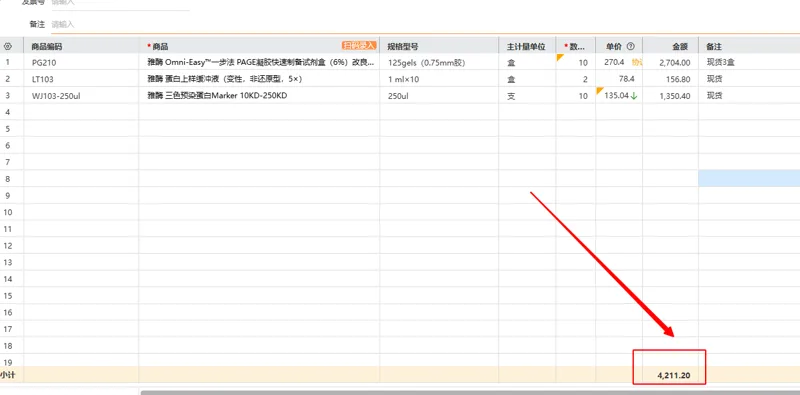Click spec cell 125gels (0.75mm胶)

(439, 62)
